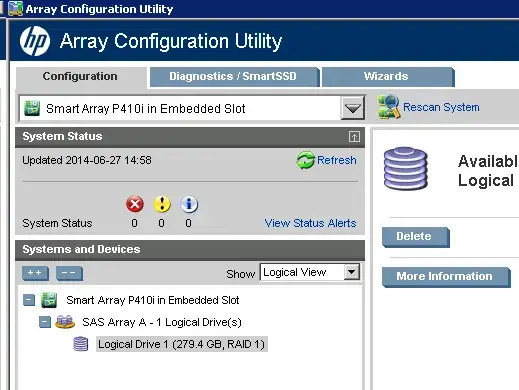Click the controller card icon in the selector
Image resolution: width=519 pixels, height=390 pixels.
(x=32, y=108)
